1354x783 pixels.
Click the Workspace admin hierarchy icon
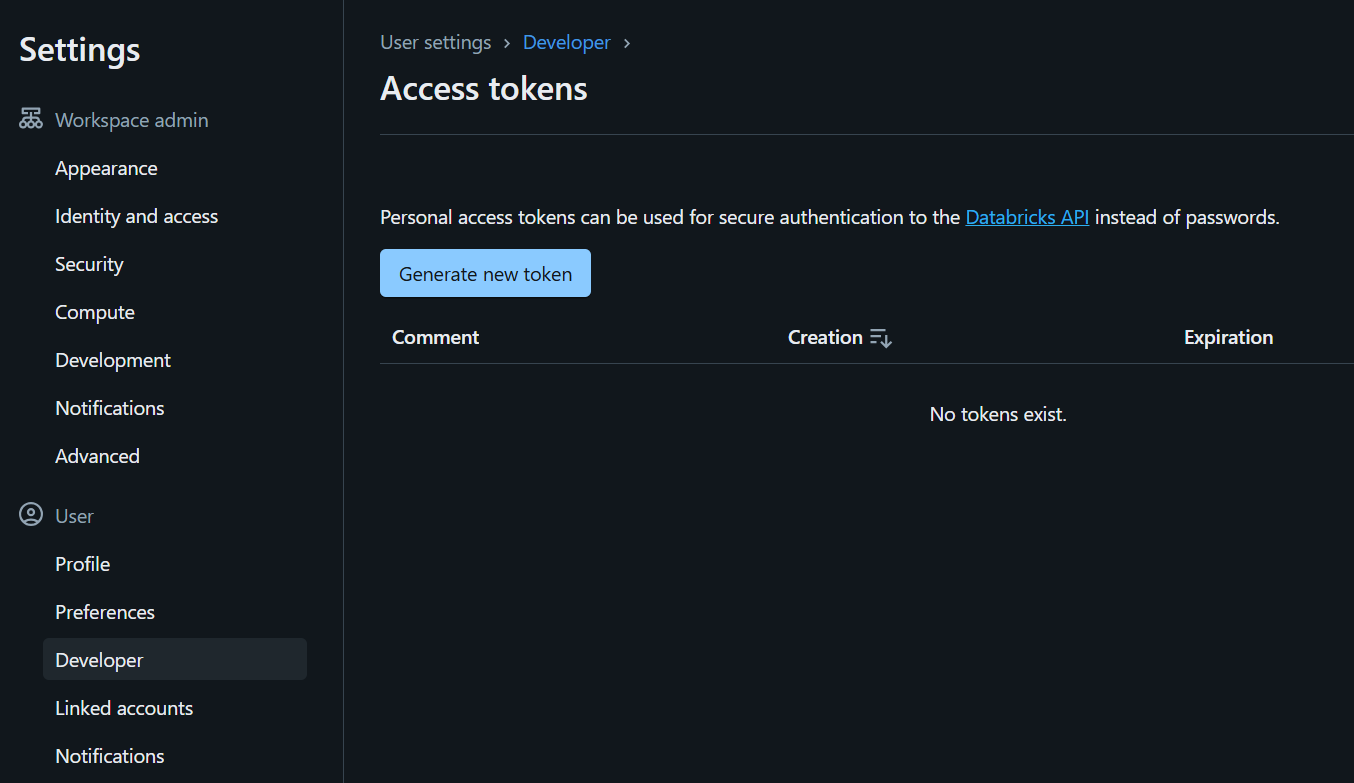[31, 120]
